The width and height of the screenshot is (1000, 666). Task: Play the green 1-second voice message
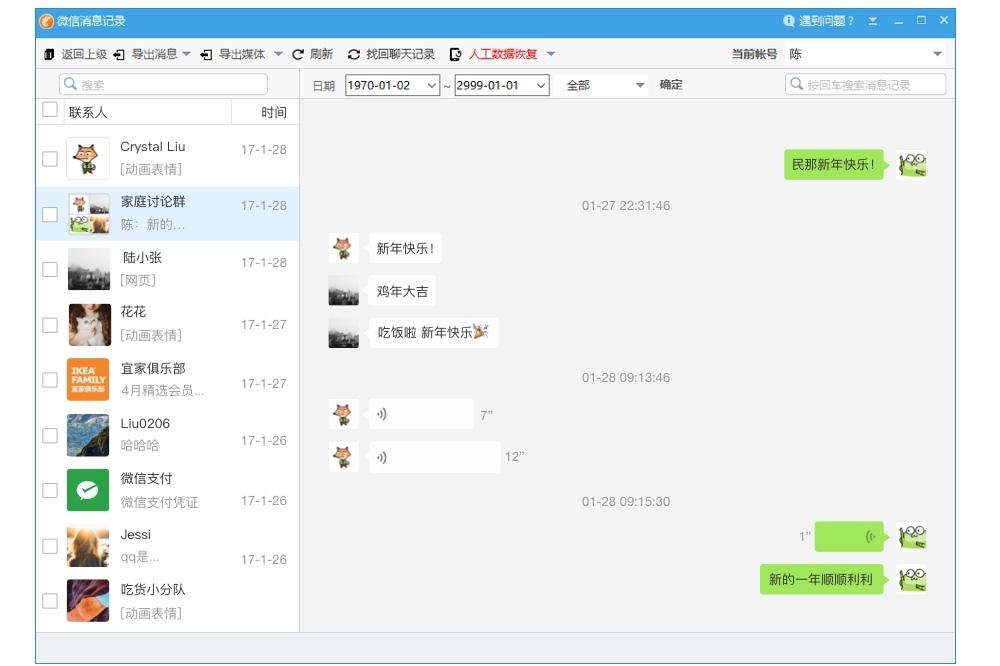coord(849,536)
